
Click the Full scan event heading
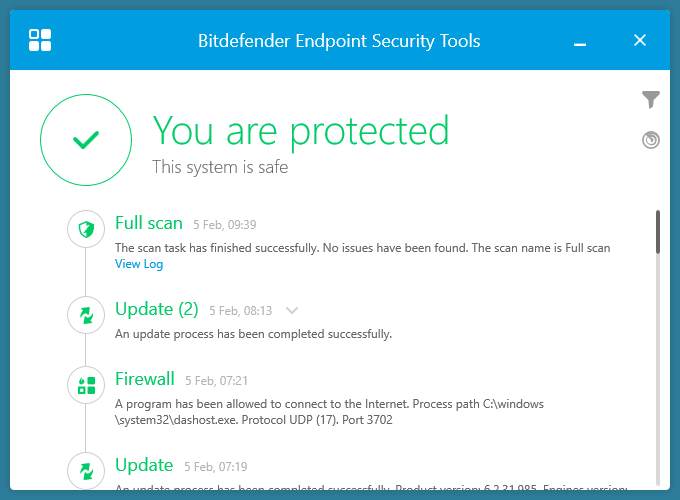click(x=149, y=223)
